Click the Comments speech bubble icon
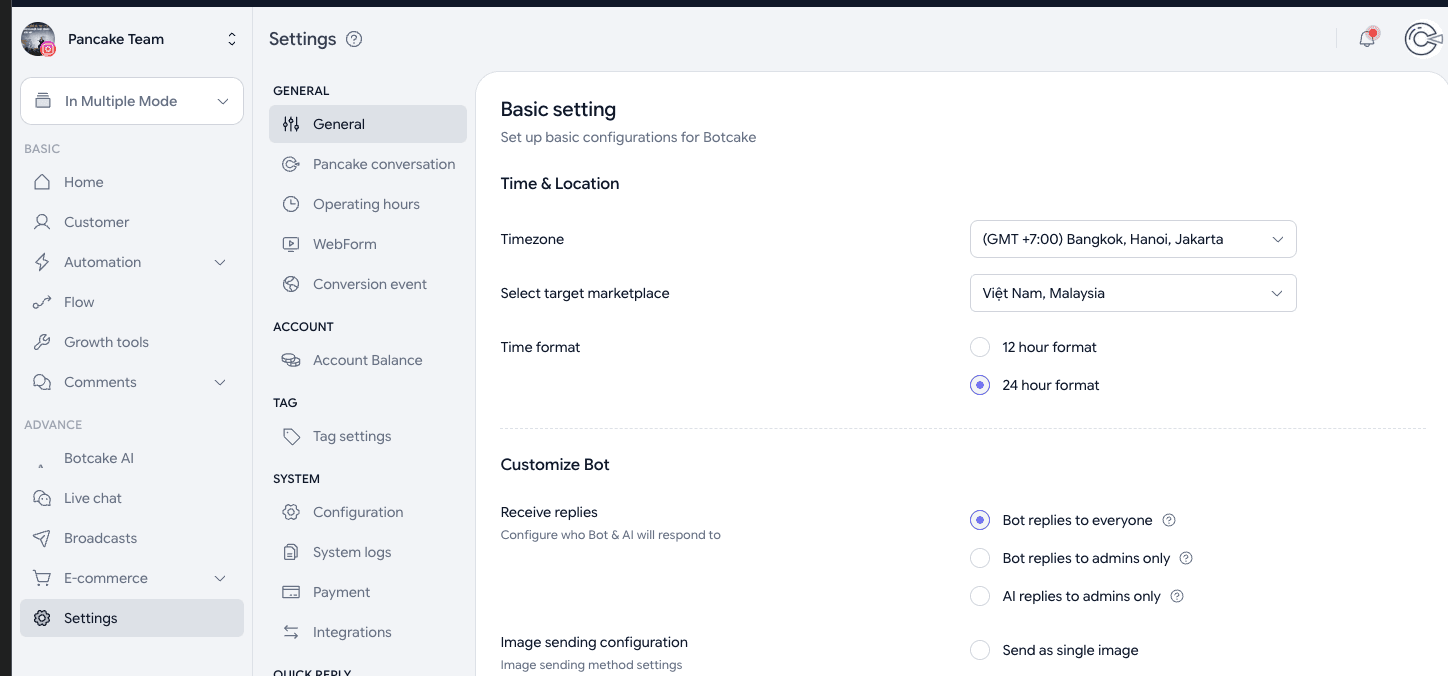This screenshot has height=676, width=1448. (42, 382)
